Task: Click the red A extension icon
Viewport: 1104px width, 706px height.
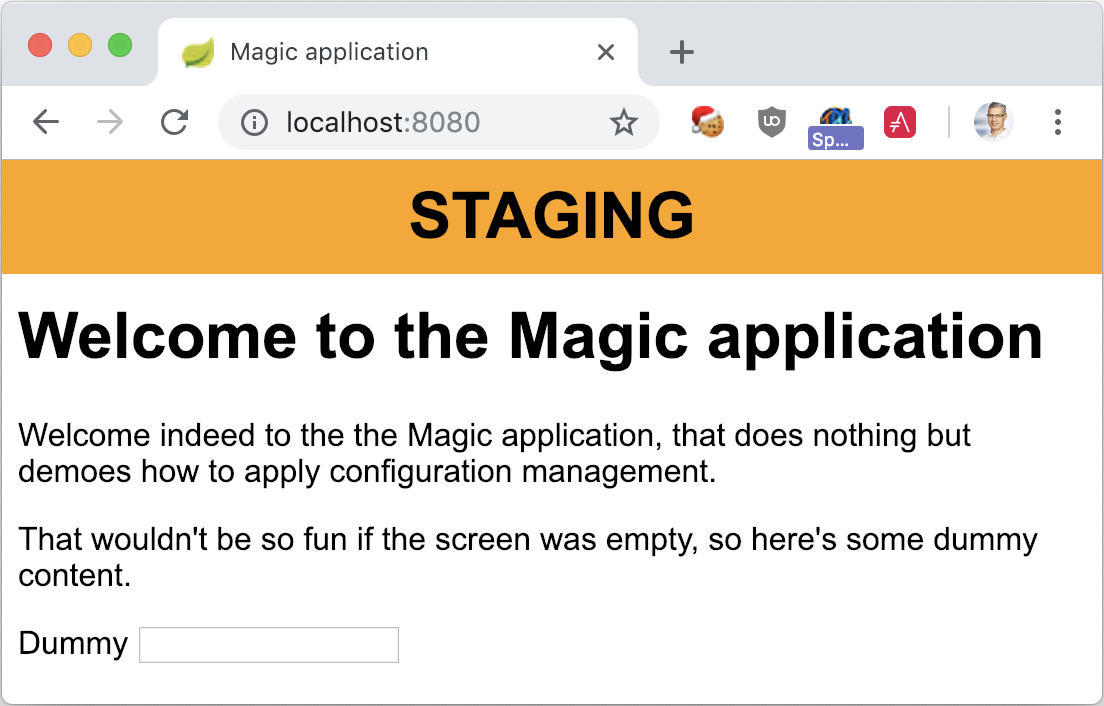Action: coord(899,121)
